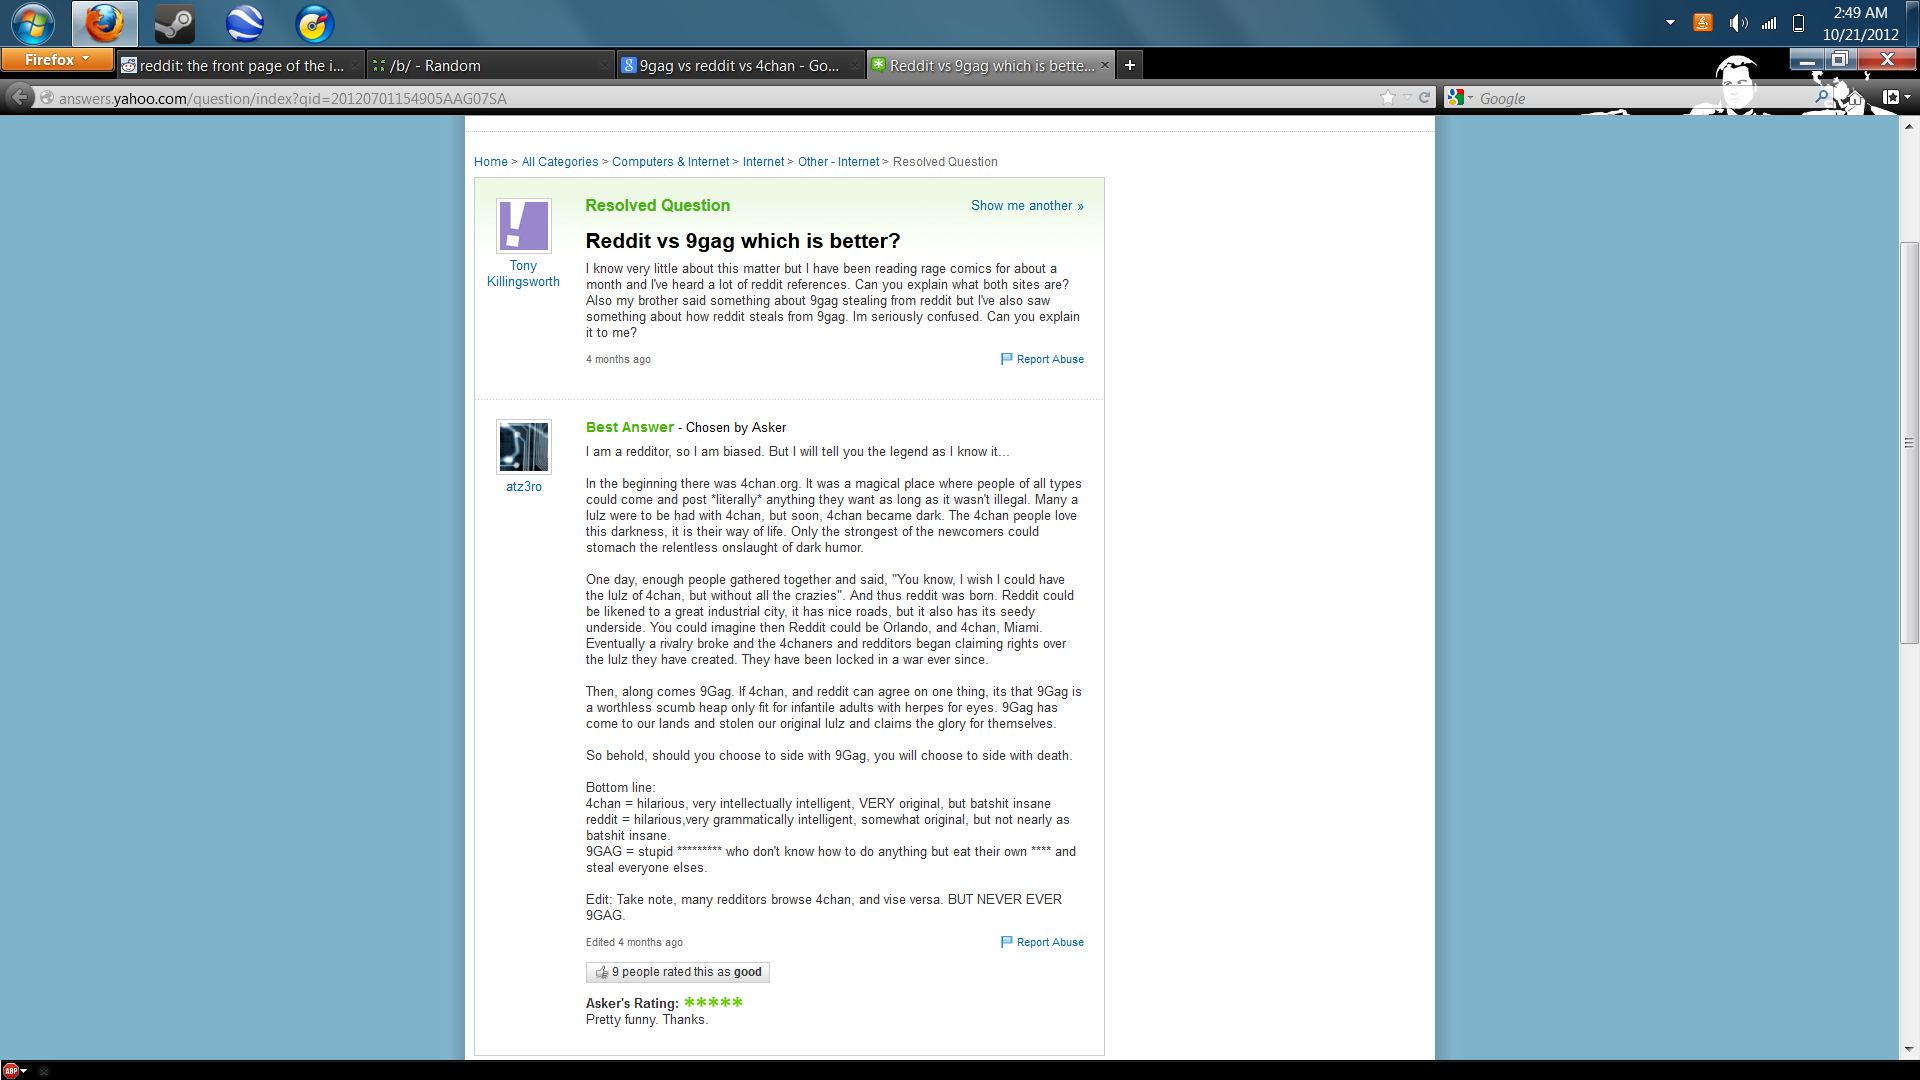
Task: Click the Firefox back arrow button
Action: 19,97
